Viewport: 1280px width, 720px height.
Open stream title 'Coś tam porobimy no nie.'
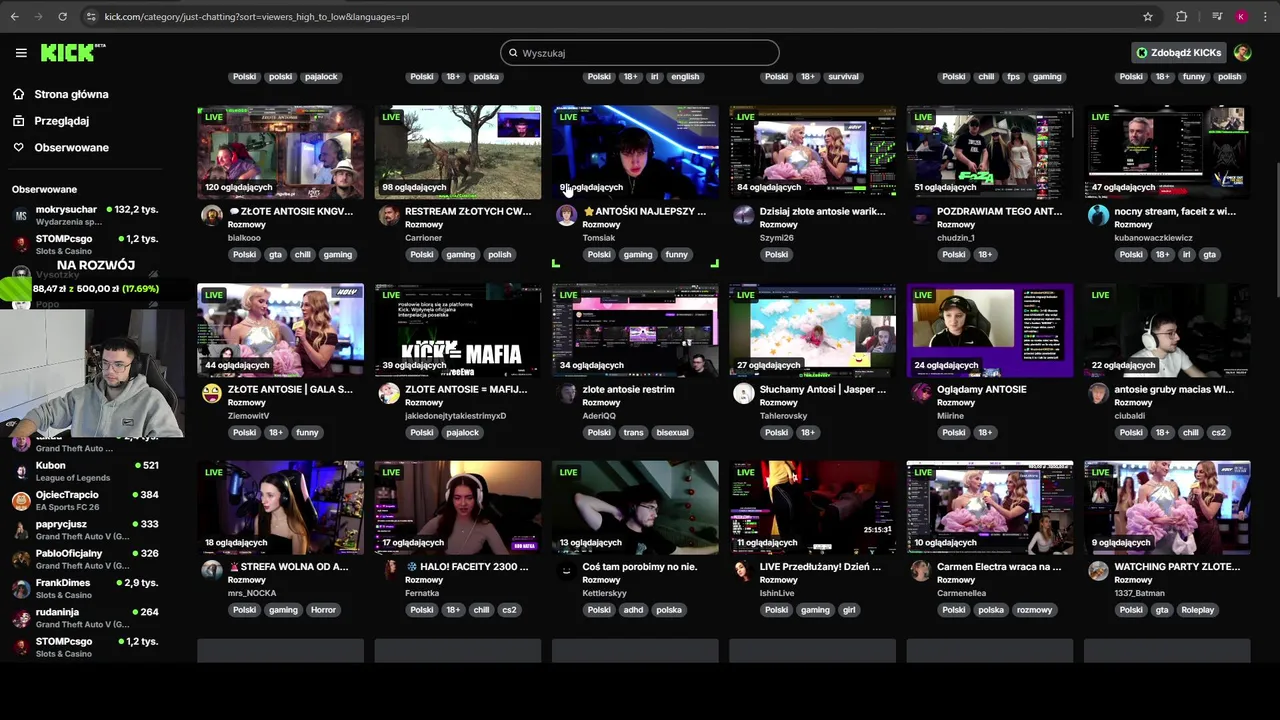click(639, 566)
